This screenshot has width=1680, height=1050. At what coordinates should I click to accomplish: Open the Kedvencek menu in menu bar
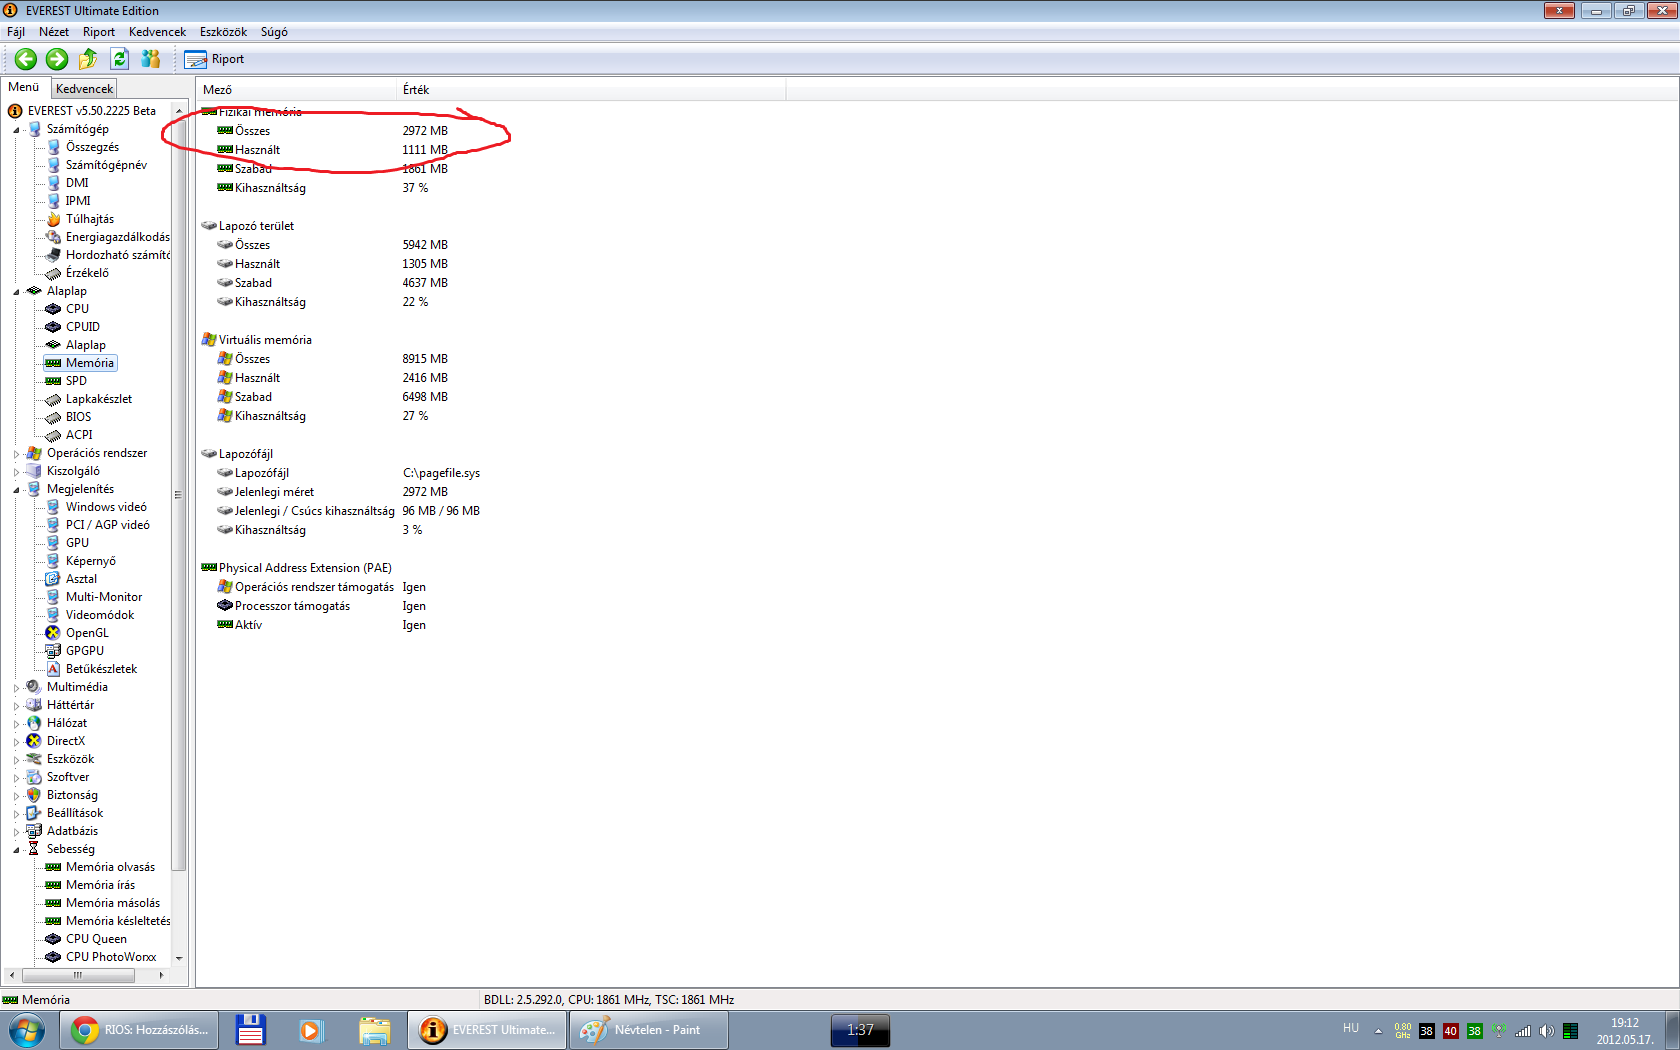point(157,32)
